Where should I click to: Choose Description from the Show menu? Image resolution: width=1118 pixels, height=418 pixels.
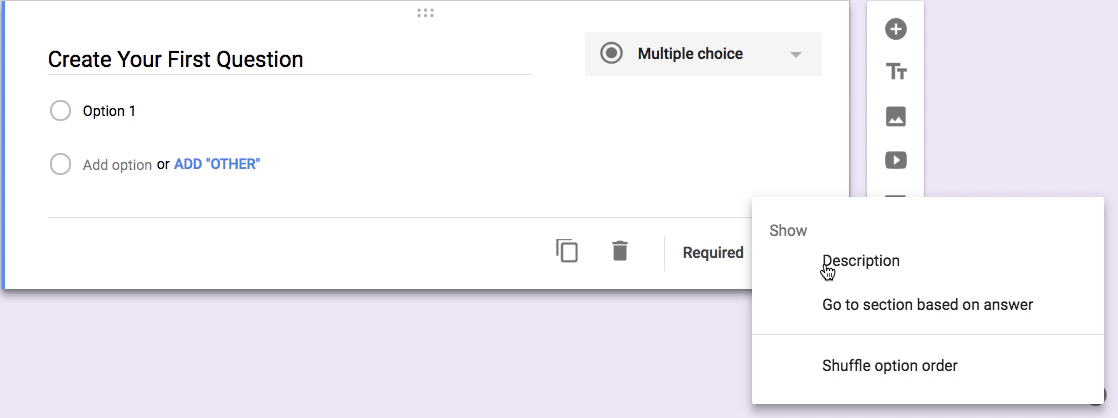click(861, 261)
